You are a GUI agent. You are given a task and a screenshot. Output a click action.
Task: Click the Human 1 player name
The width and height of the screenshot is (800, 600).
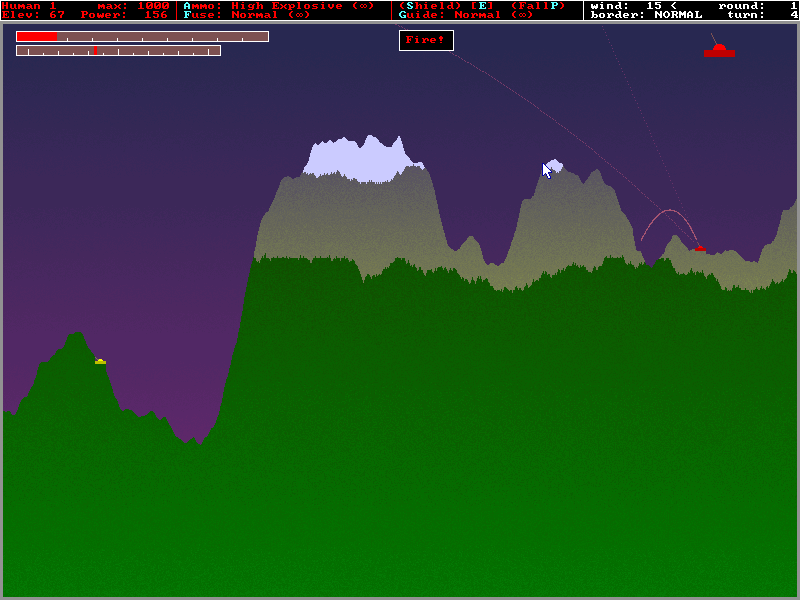click(29, 6)
